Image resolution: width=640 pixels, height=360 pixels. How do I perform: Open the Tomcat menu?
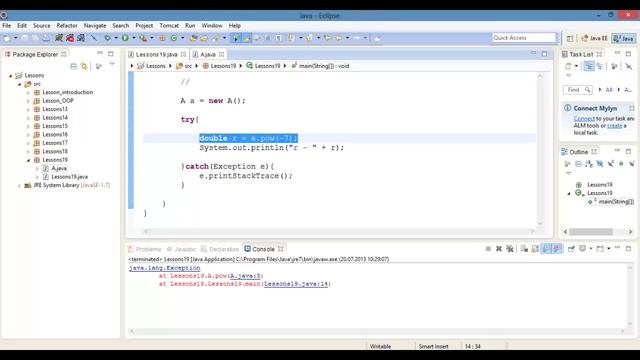coord(169,25)
